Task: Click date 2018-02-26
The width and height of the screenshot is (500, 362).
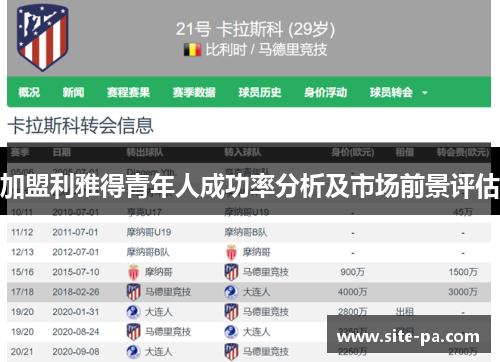Action: [76, 292]
